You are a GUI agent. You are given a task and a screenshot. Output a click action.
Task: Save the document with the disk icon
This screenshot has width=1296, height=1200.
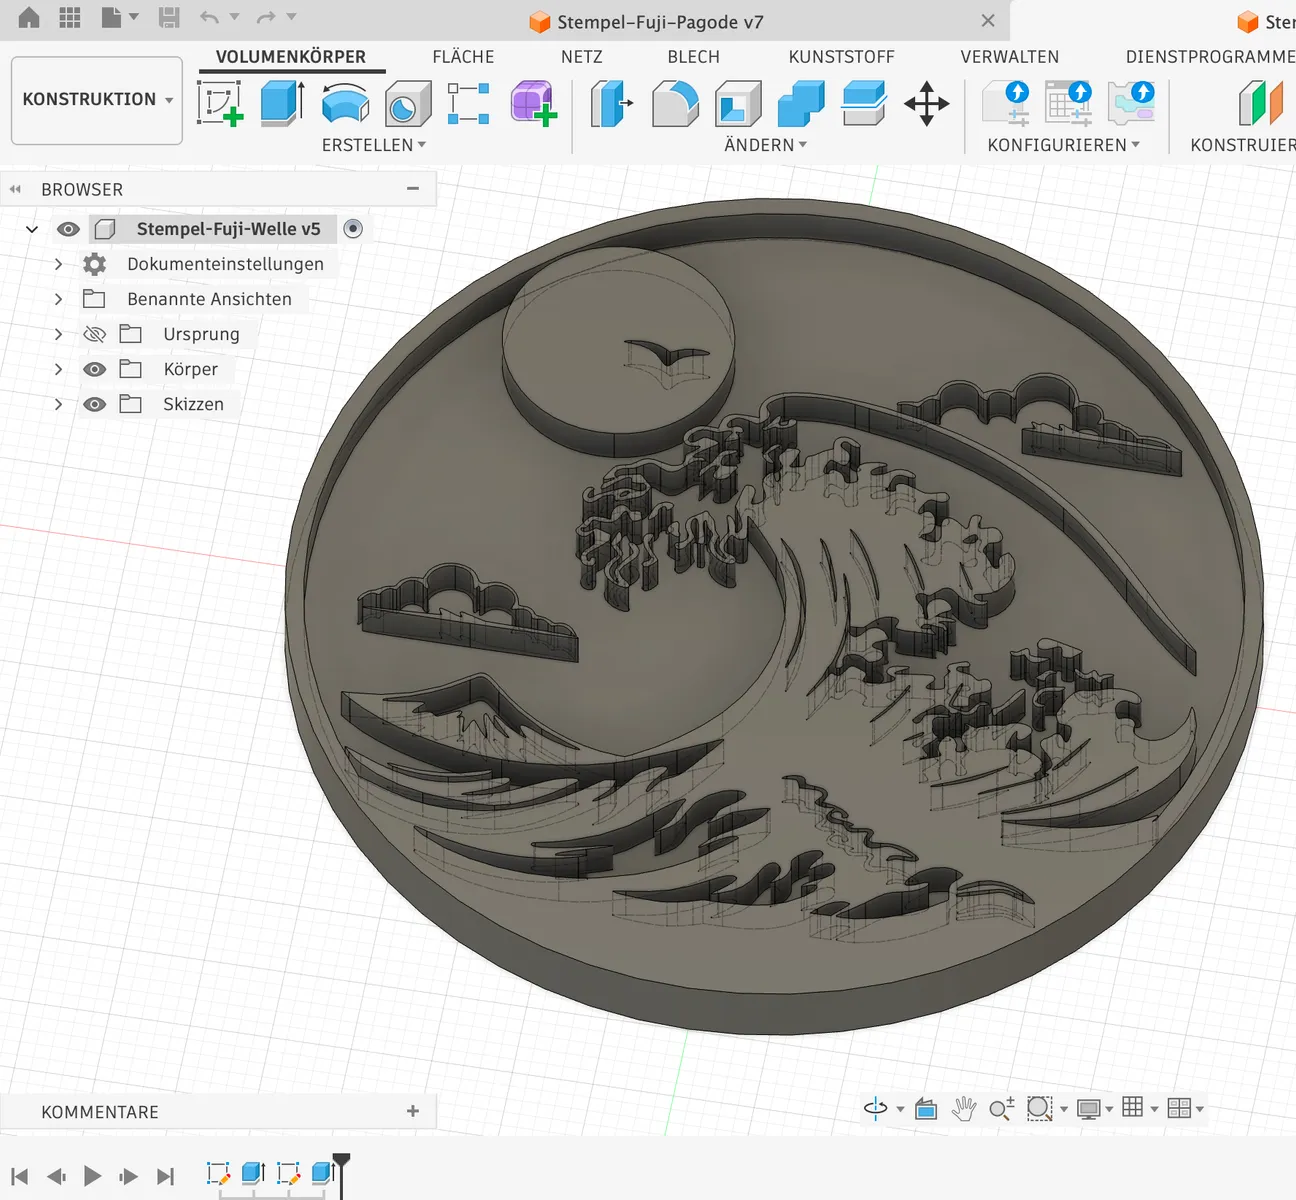169,18
